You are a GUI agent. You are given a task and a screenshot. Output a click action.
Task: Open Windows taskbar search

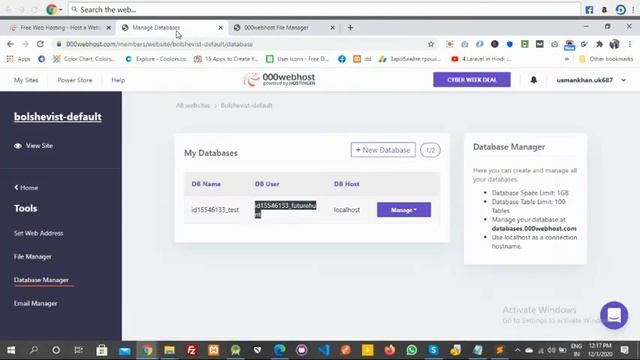[34, 350]
